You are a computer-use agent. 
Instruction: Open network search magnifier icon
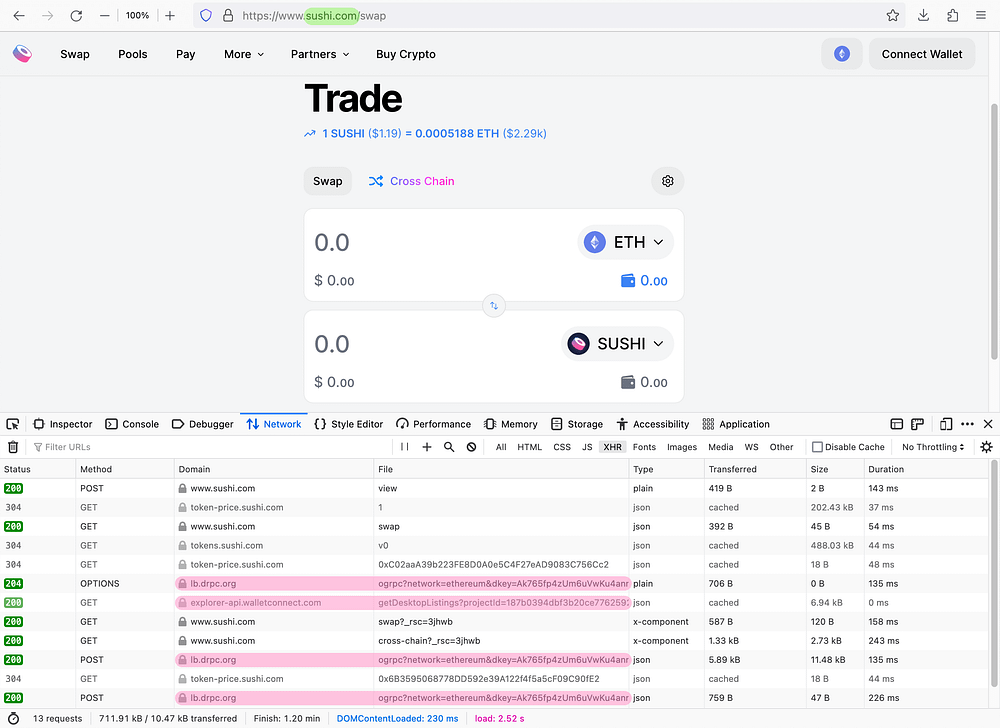(x=449, y=447)
